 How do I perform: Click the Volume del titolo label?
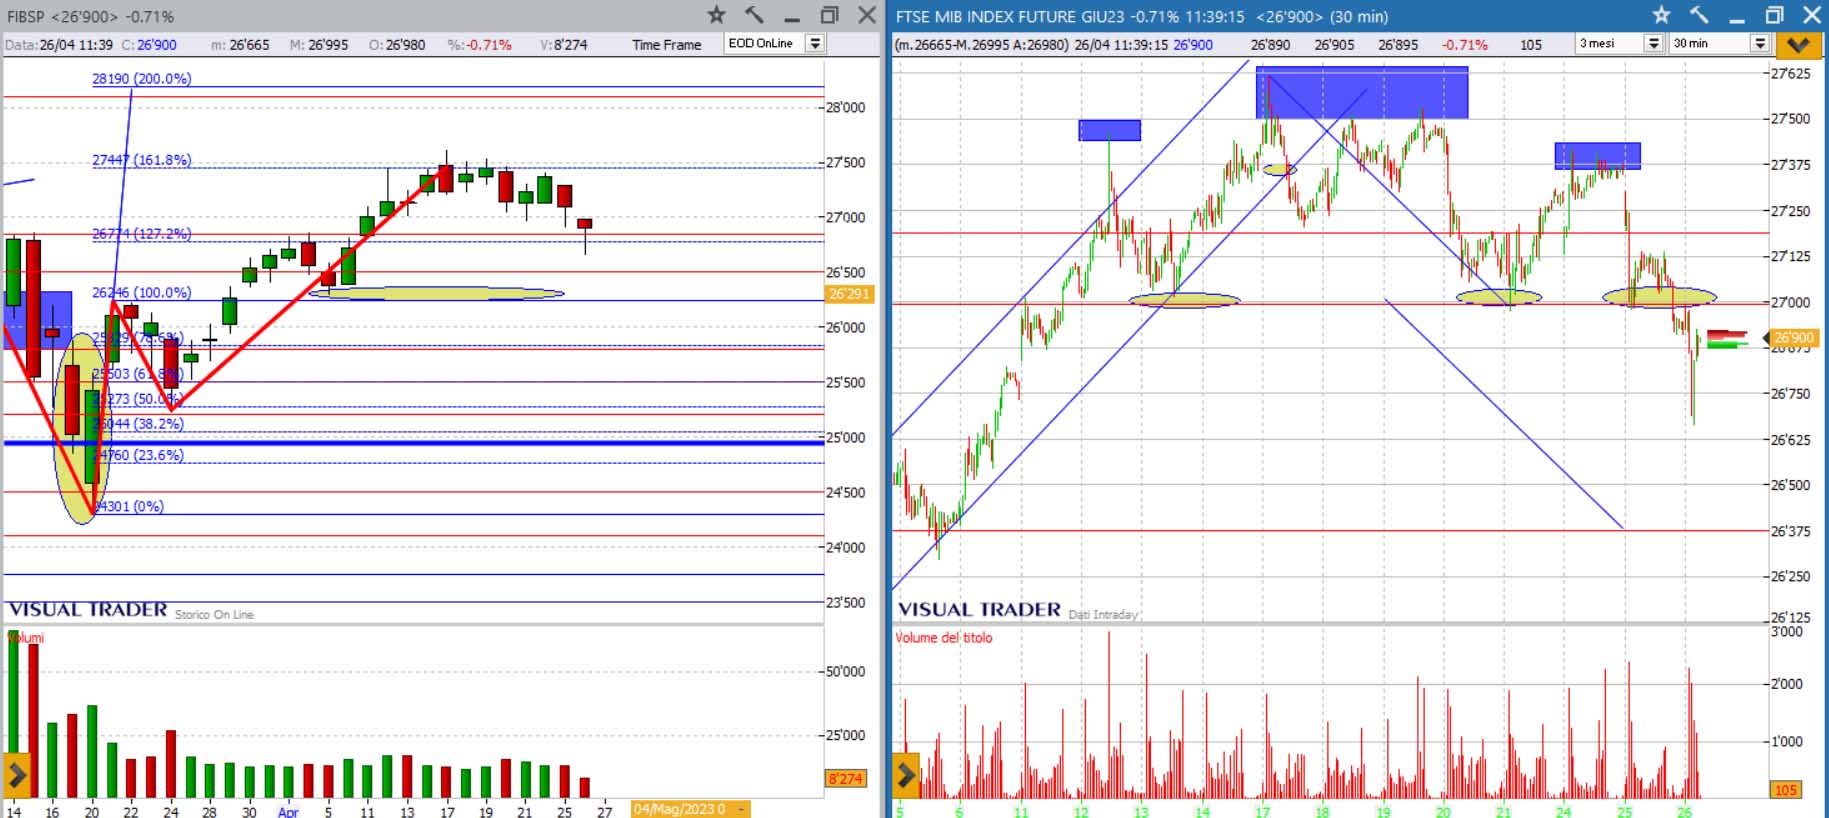click(x=944, y=638)
